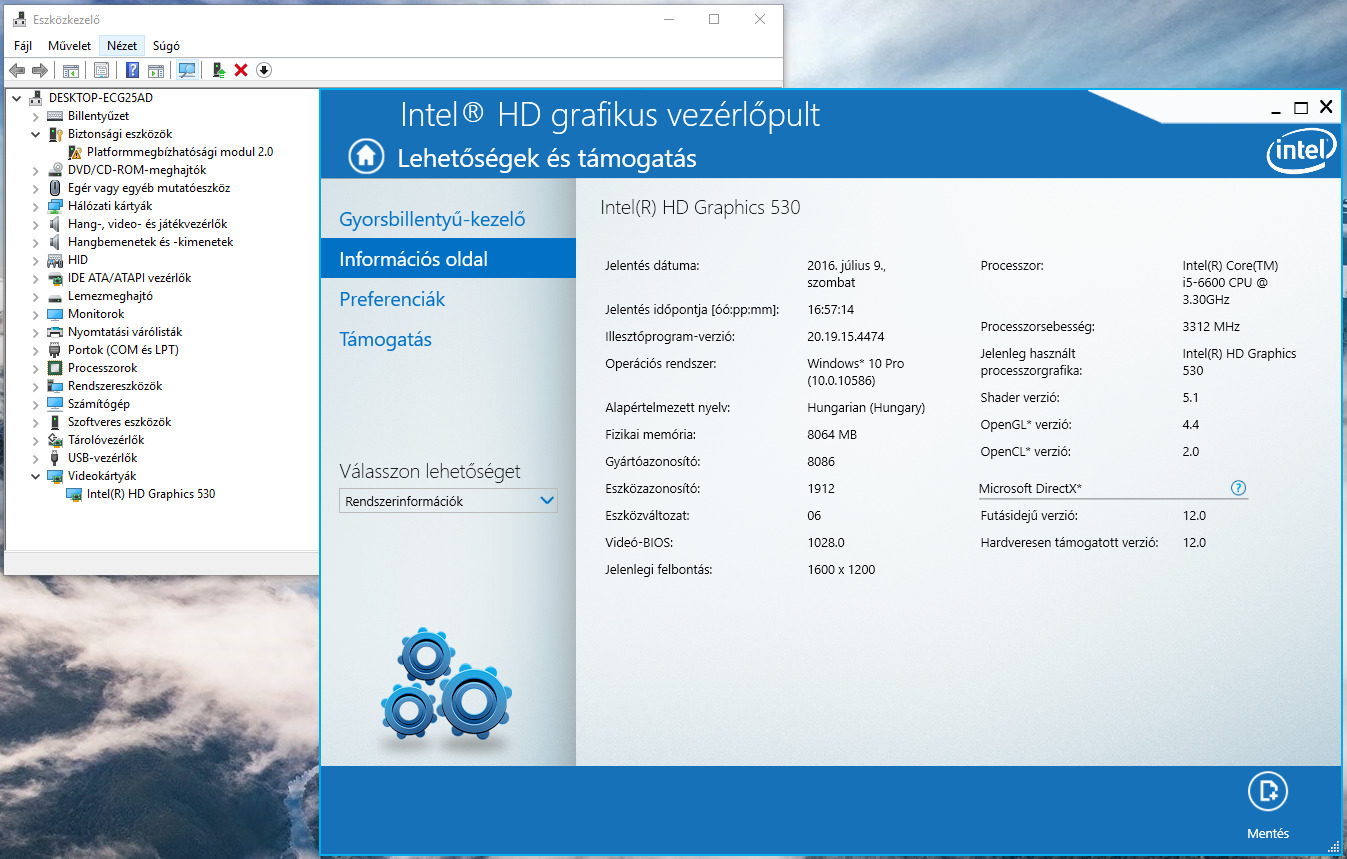Viewport: 1347px width, 859px height.
Task: Open the Rendszerinformációk dropdown
Action: 448,501
